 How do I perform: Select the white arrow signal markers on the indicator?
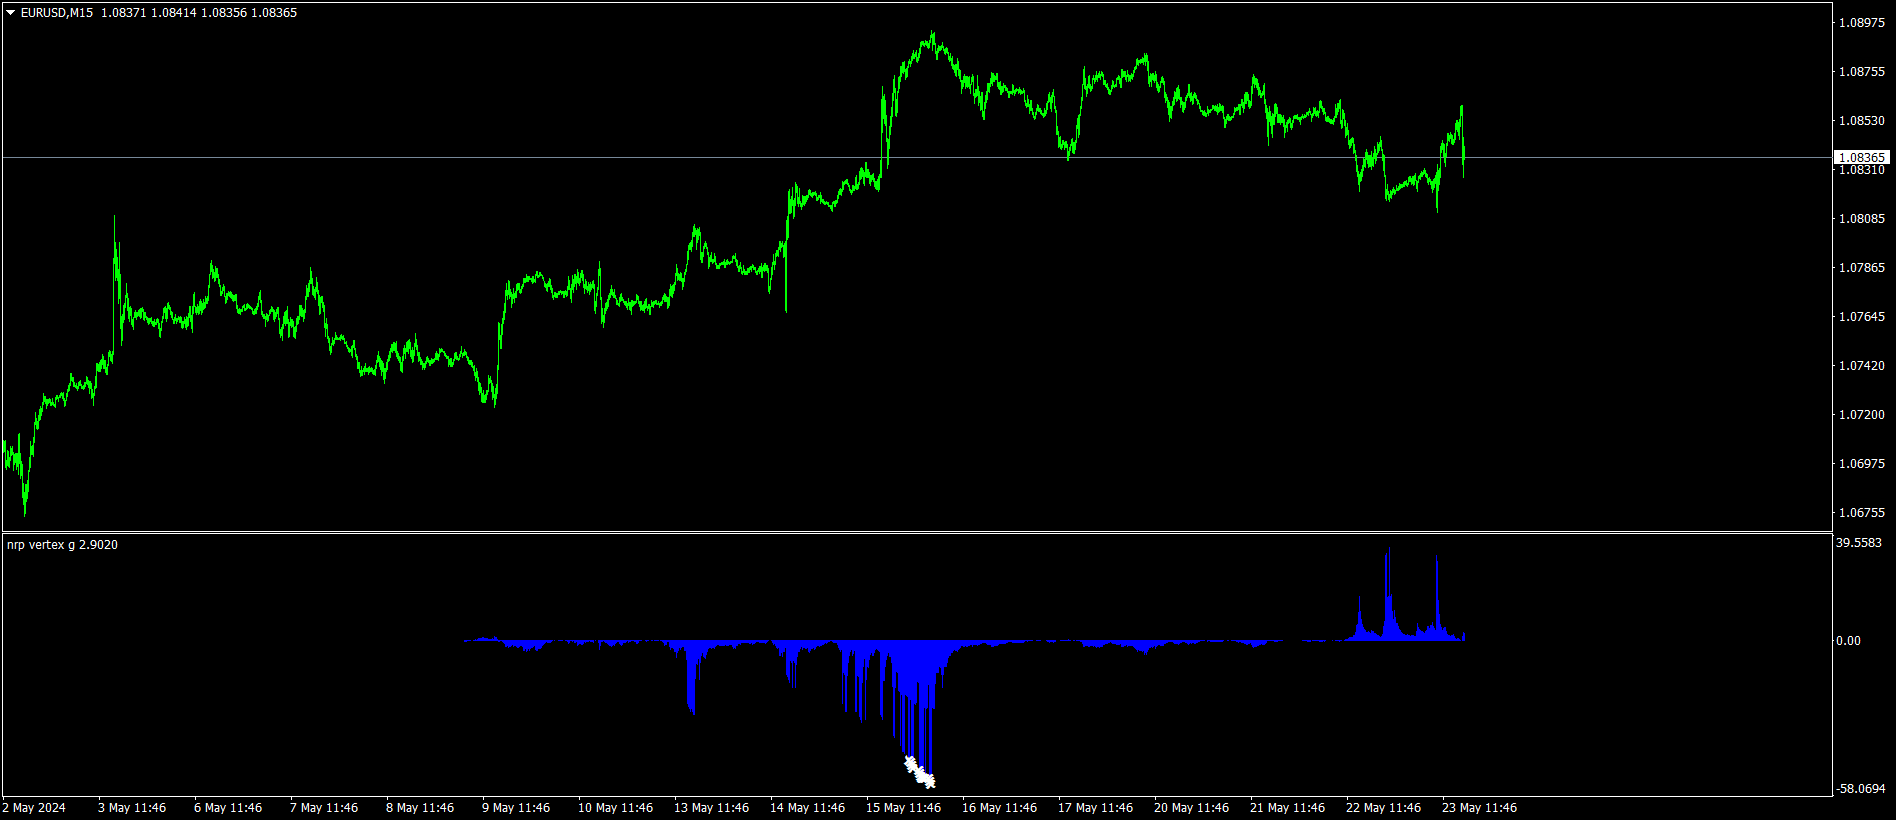(x=920, y=772)
